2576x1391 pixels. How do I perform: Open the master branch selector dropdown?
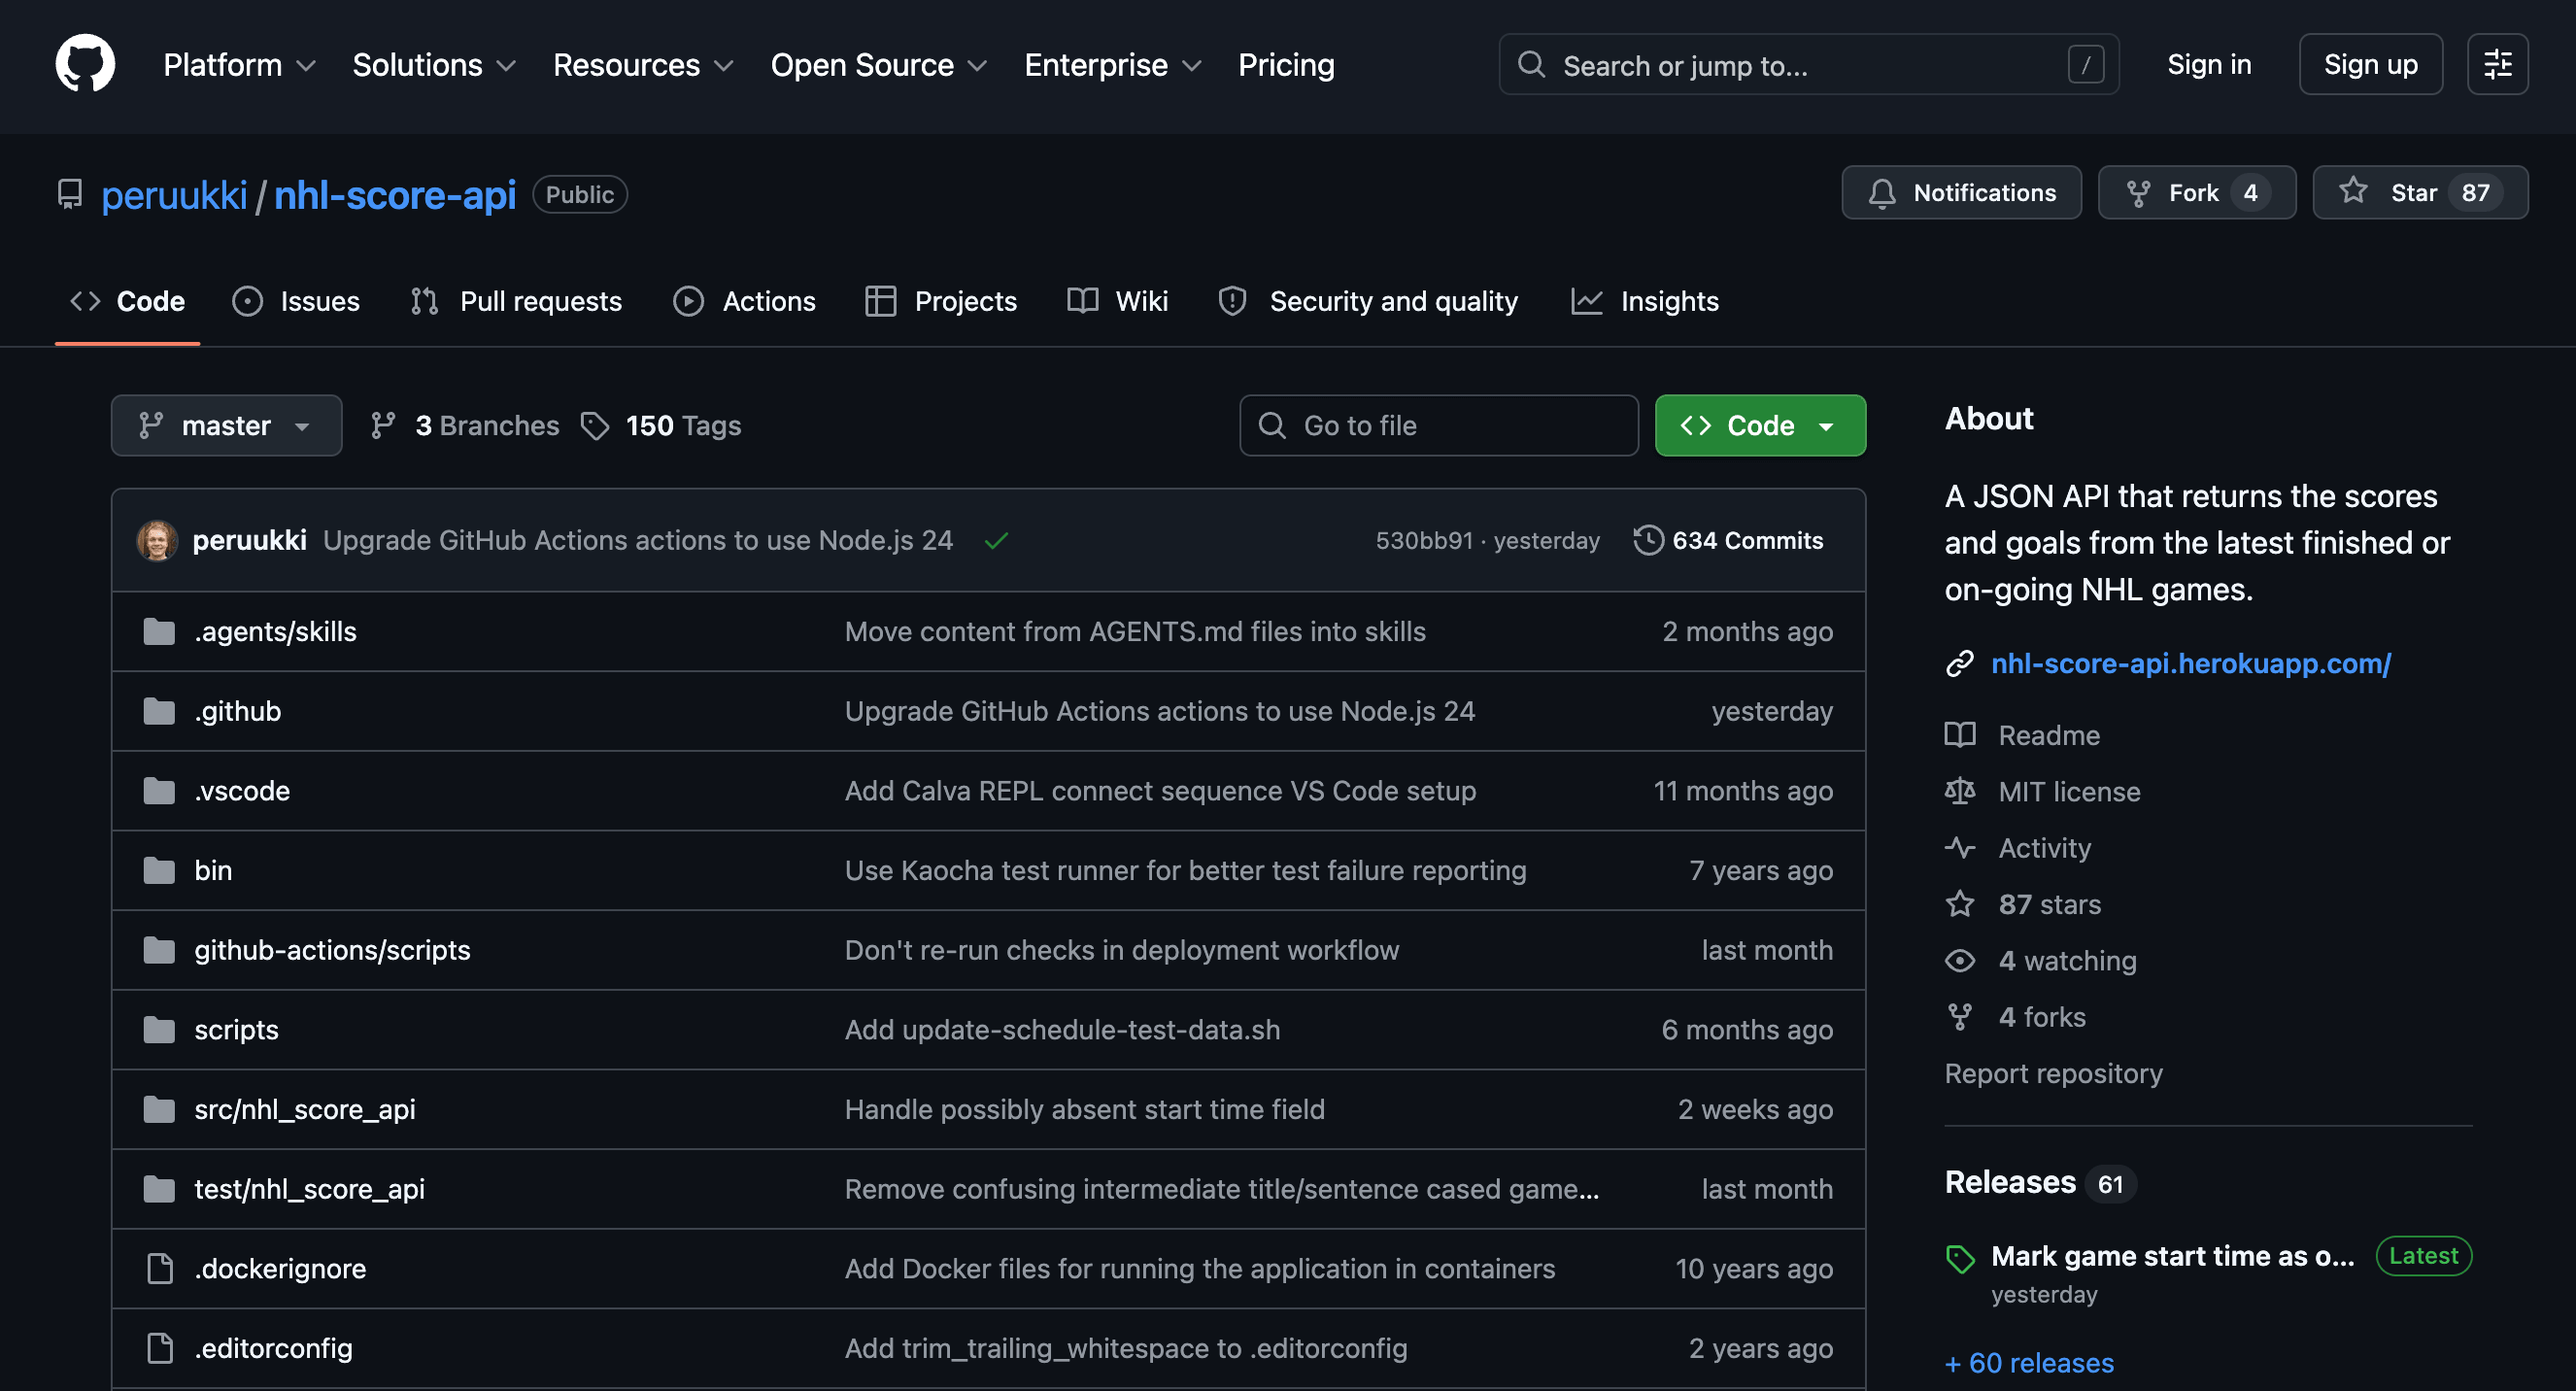pos(226,426)
